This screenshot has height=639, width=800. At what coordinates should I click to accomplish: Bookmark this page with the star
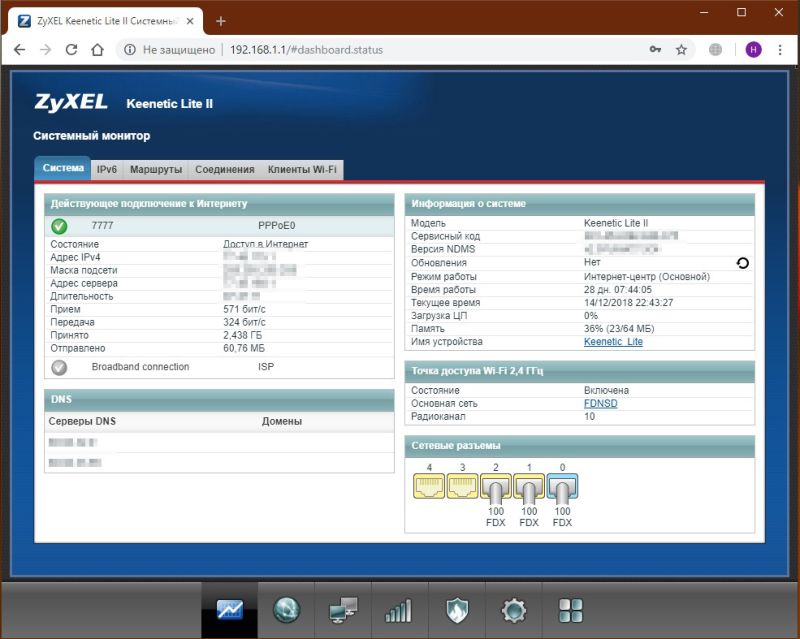681,50
